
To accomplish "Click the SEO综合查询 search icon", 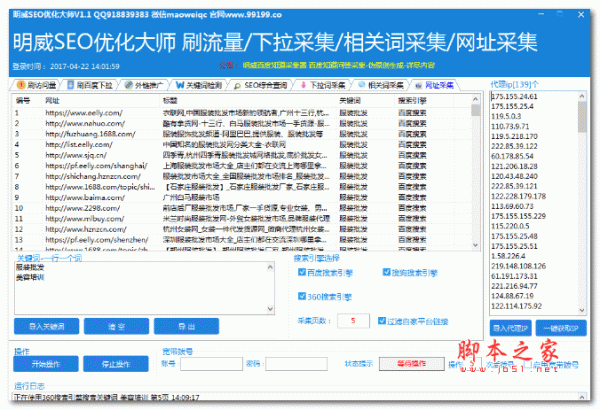I will [x=239, y=87].
